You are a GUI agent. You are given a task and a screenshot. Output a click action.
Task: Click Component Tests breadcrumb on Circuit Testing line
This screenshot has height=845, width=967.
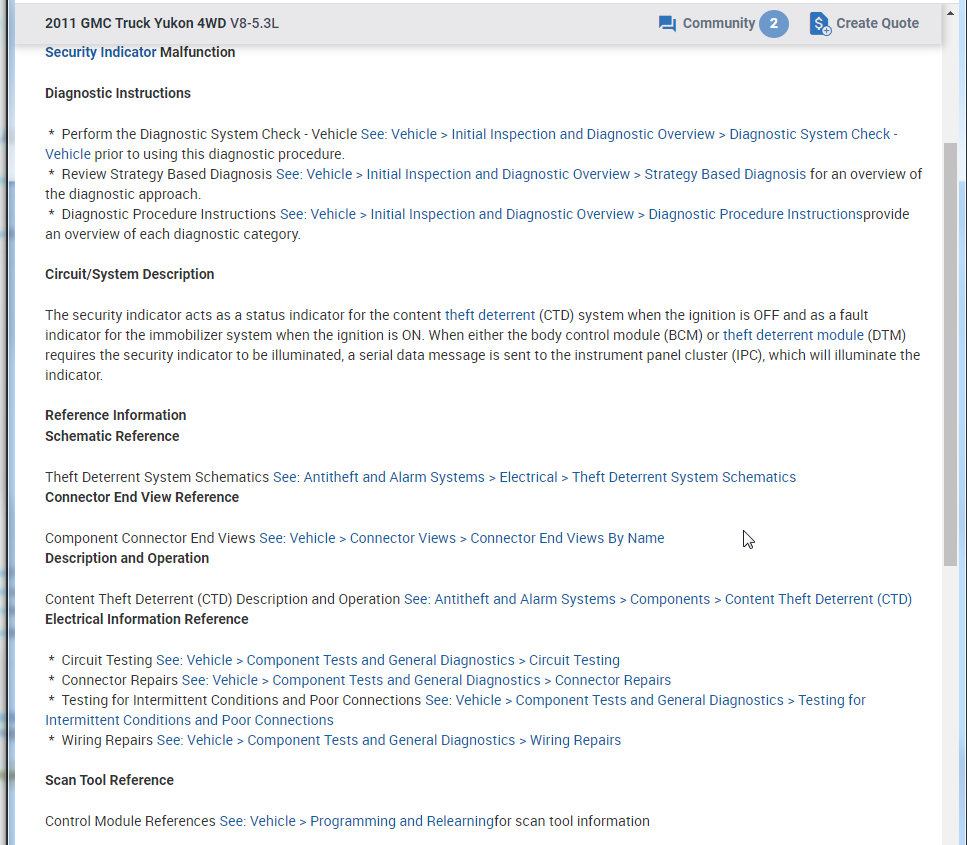[x=380, y=661]
